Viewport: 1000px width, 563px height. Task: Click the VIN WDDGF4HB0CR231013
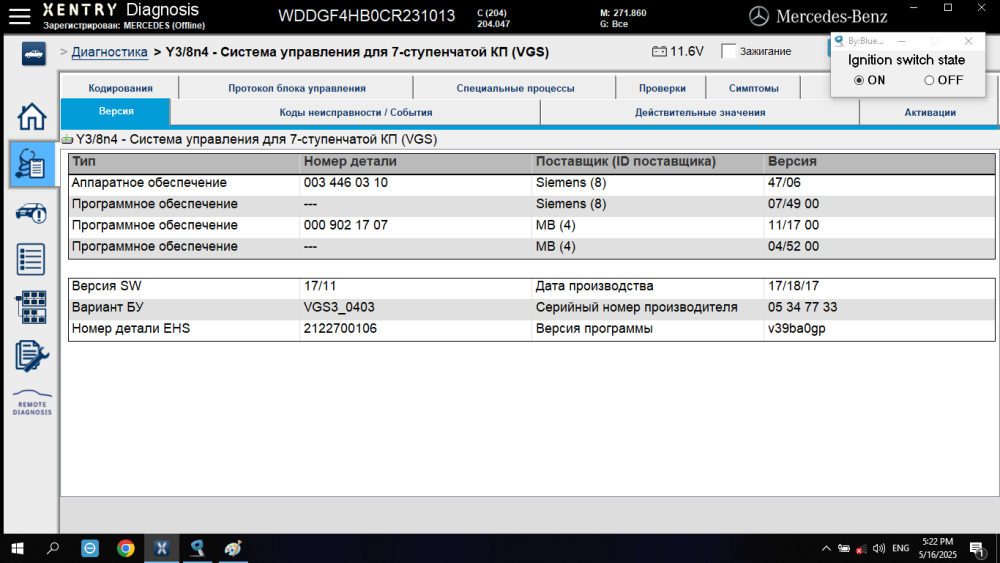[x=366, y=16]
